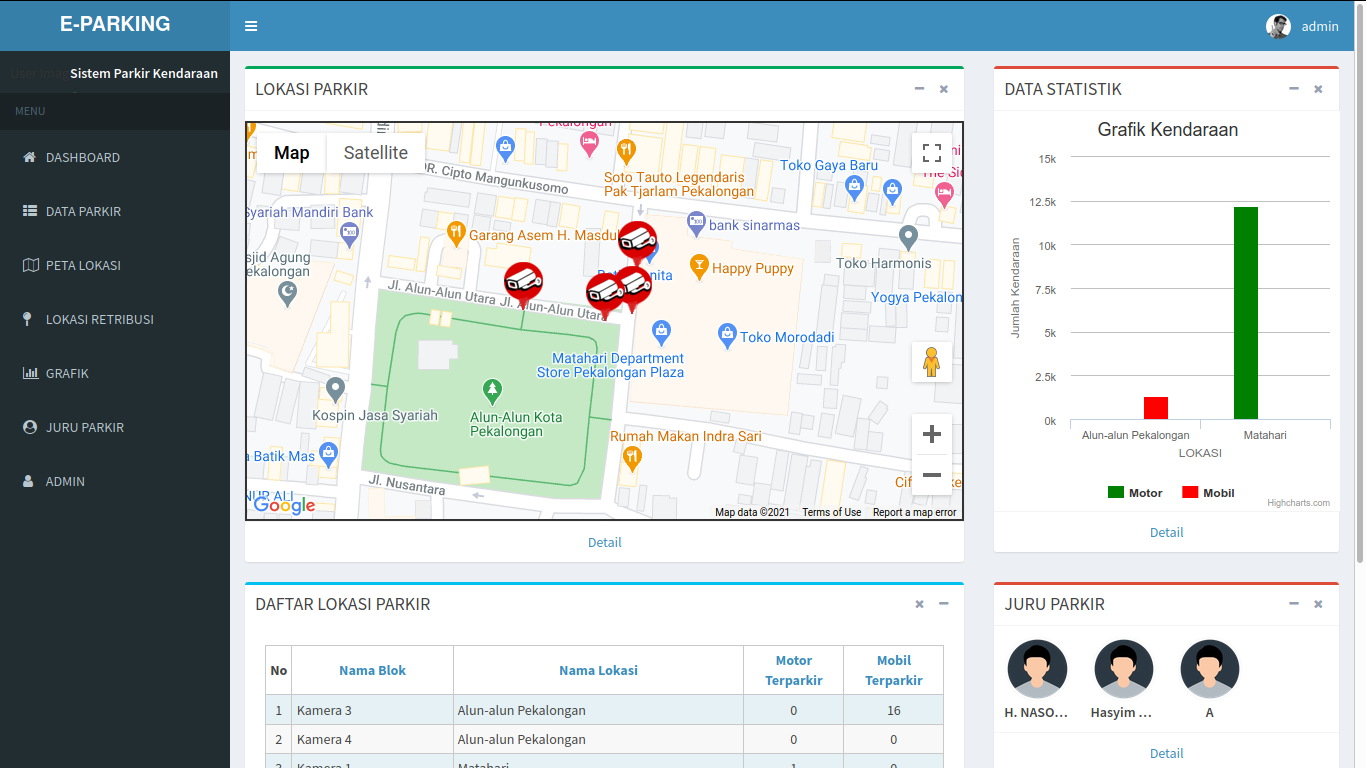Image resolution: width=1366 pixels, height=768 pixels.
Task: Sort the table by Mobil Terparkir
Action: (x=894, y=670)
